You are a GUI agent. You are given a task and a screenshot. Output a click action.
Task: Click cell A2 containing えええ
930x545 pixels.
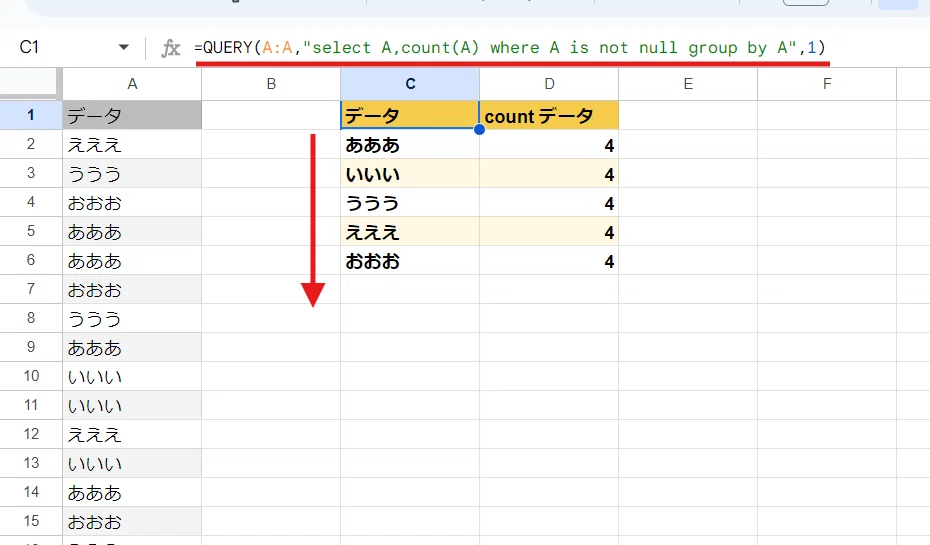[132, 144]
